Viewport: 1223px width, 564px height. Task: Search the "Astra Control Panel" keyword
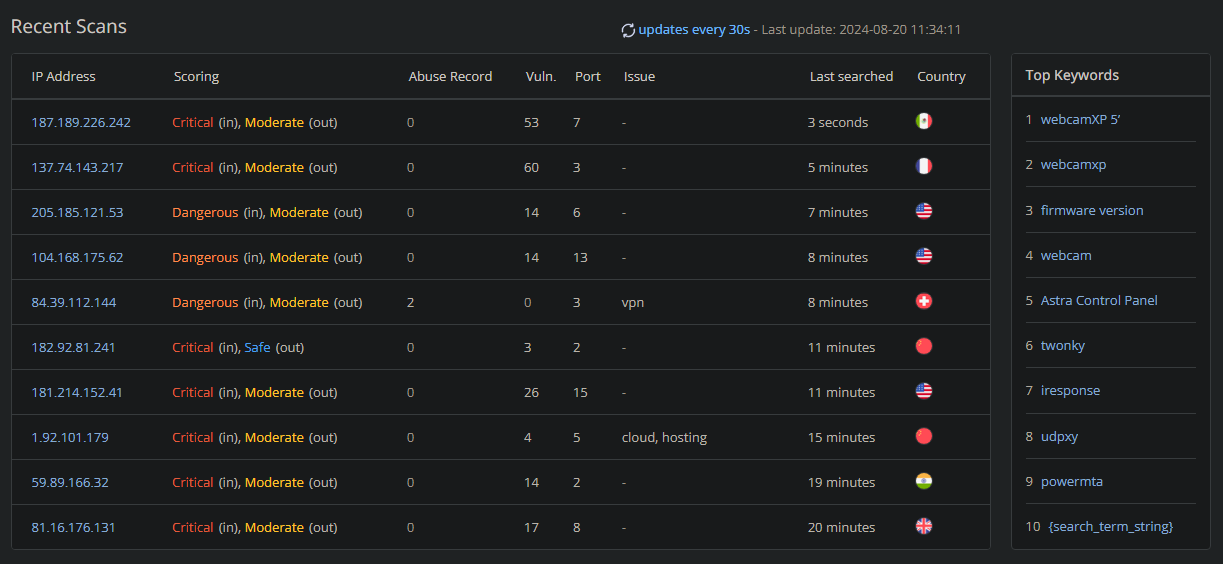pyautogui.click(x=1099, y=300)
